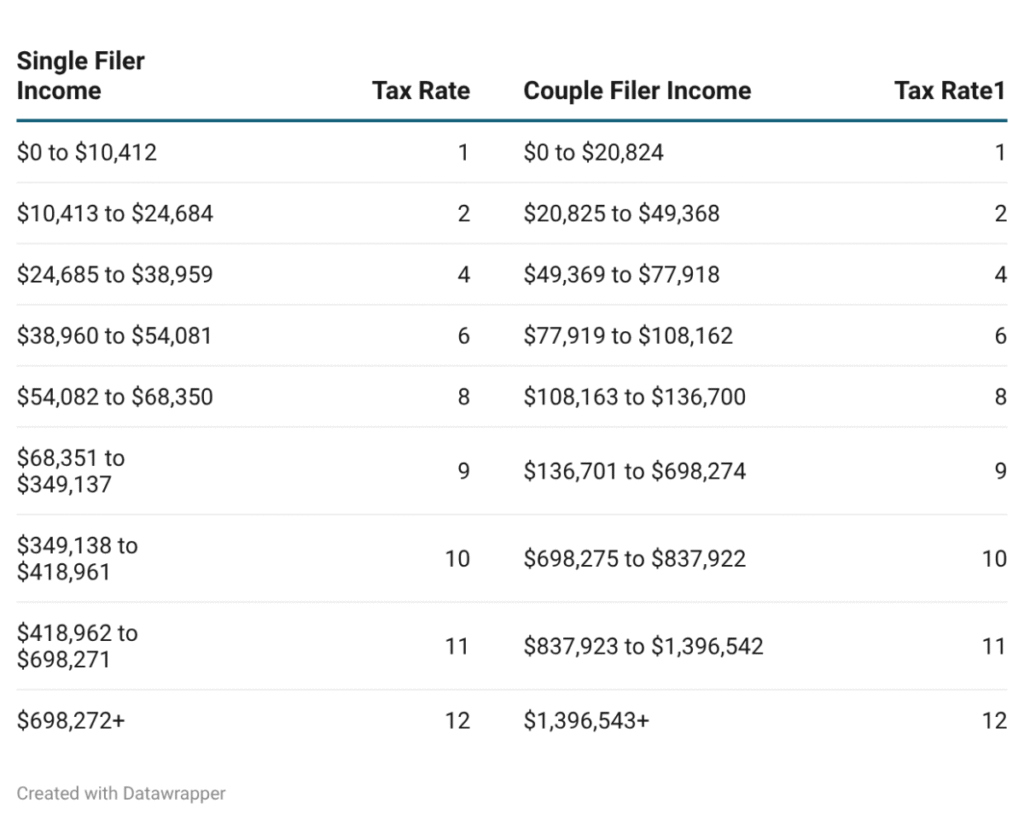The height and width of the screenshot is (821, 1024).
Task: Select the "$0 to $10,412" cell
Action: point(87,153)
